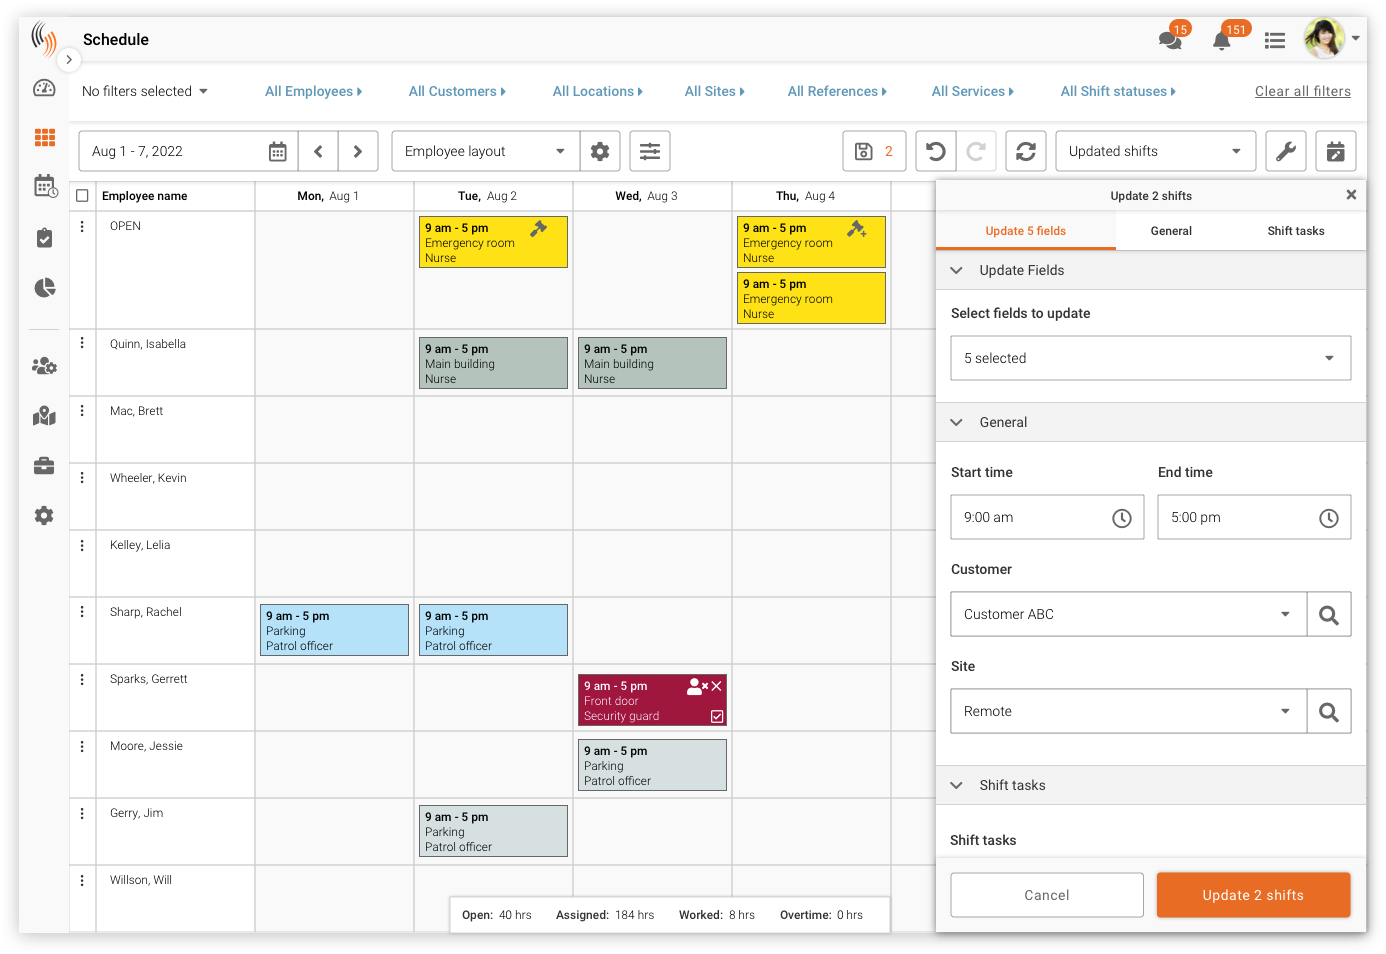Screen dimensions: 1386x954
Task: Switch to the General tab
Action: pyautogui.click(x=1171, y=231)
